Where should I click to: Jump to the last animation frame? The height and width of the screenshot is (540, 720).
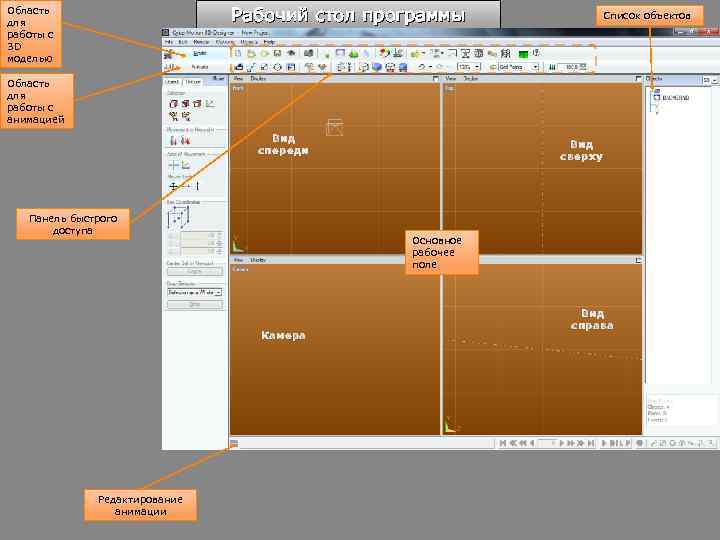(591, 443)
